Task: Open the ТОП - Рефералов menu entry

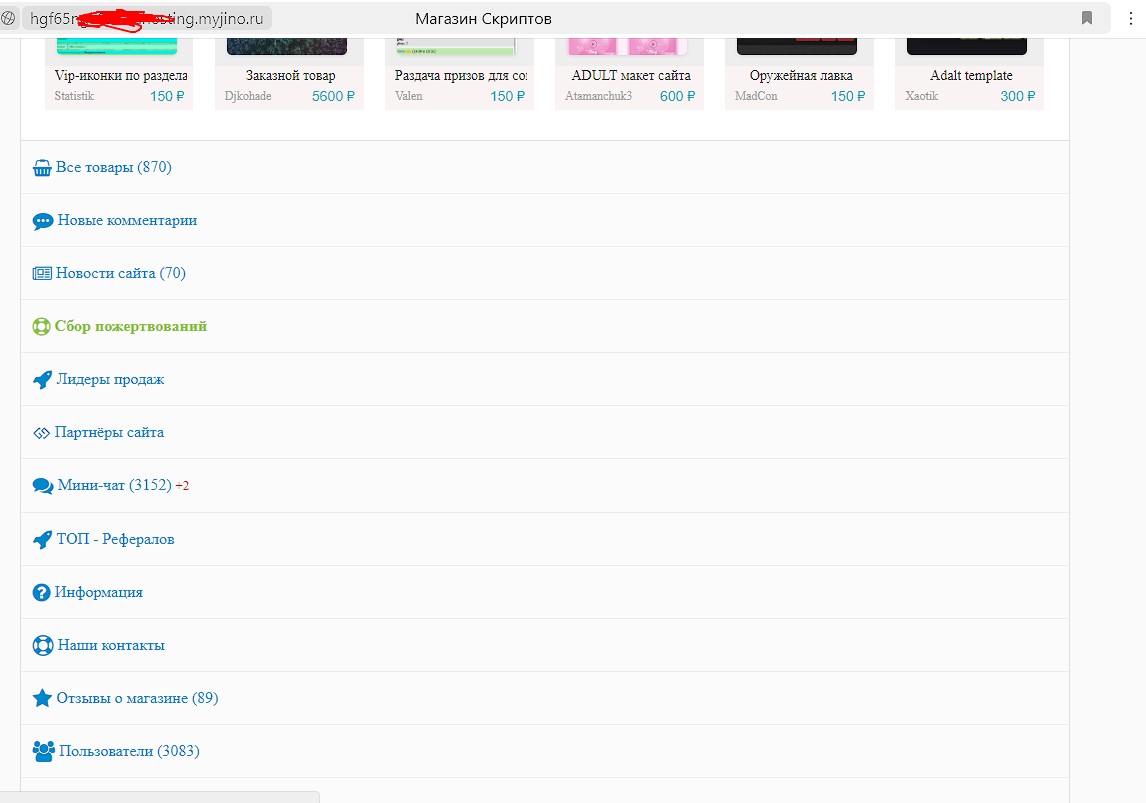Action: [116, 539]
